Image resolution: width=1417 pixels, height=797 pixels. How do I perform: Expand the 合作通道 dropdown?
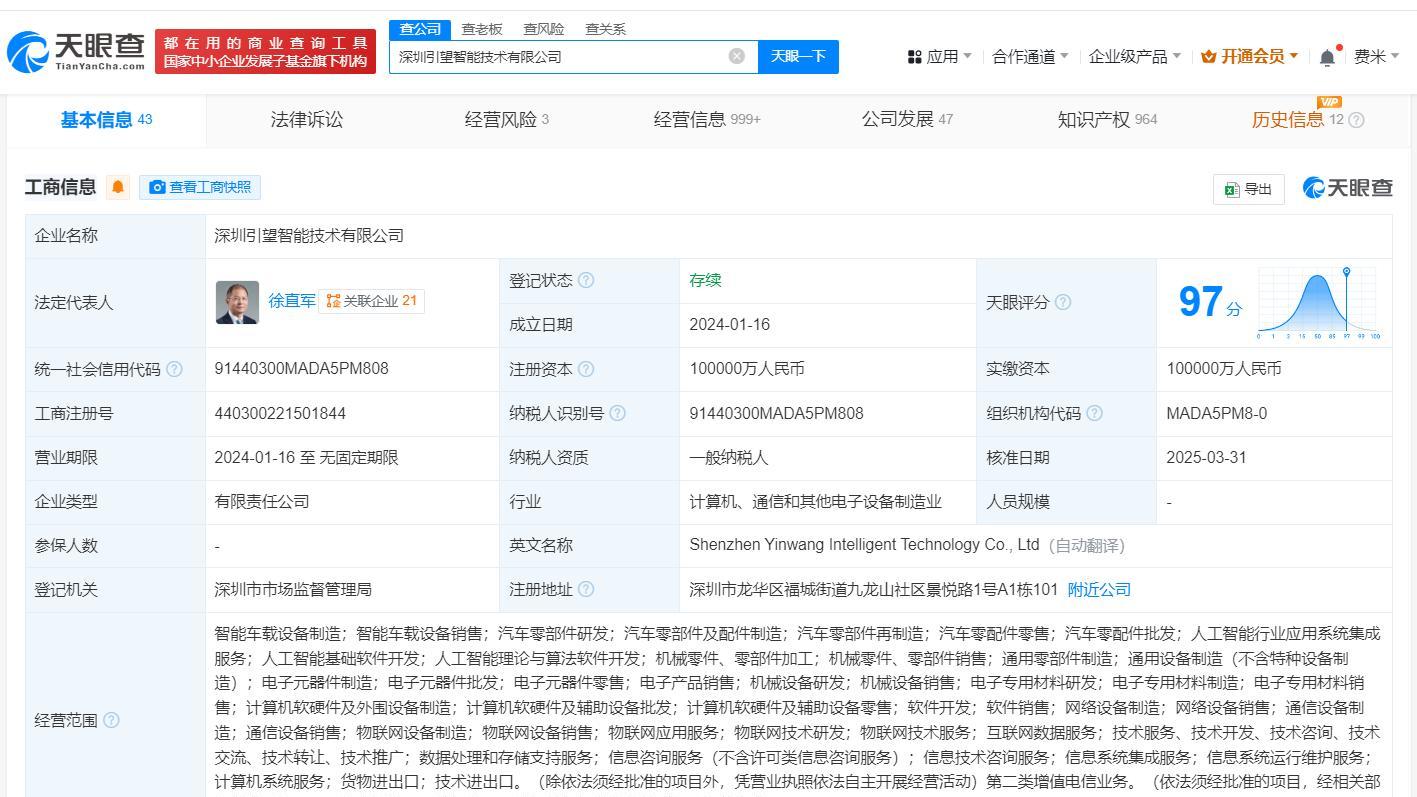click(1030, 57)
